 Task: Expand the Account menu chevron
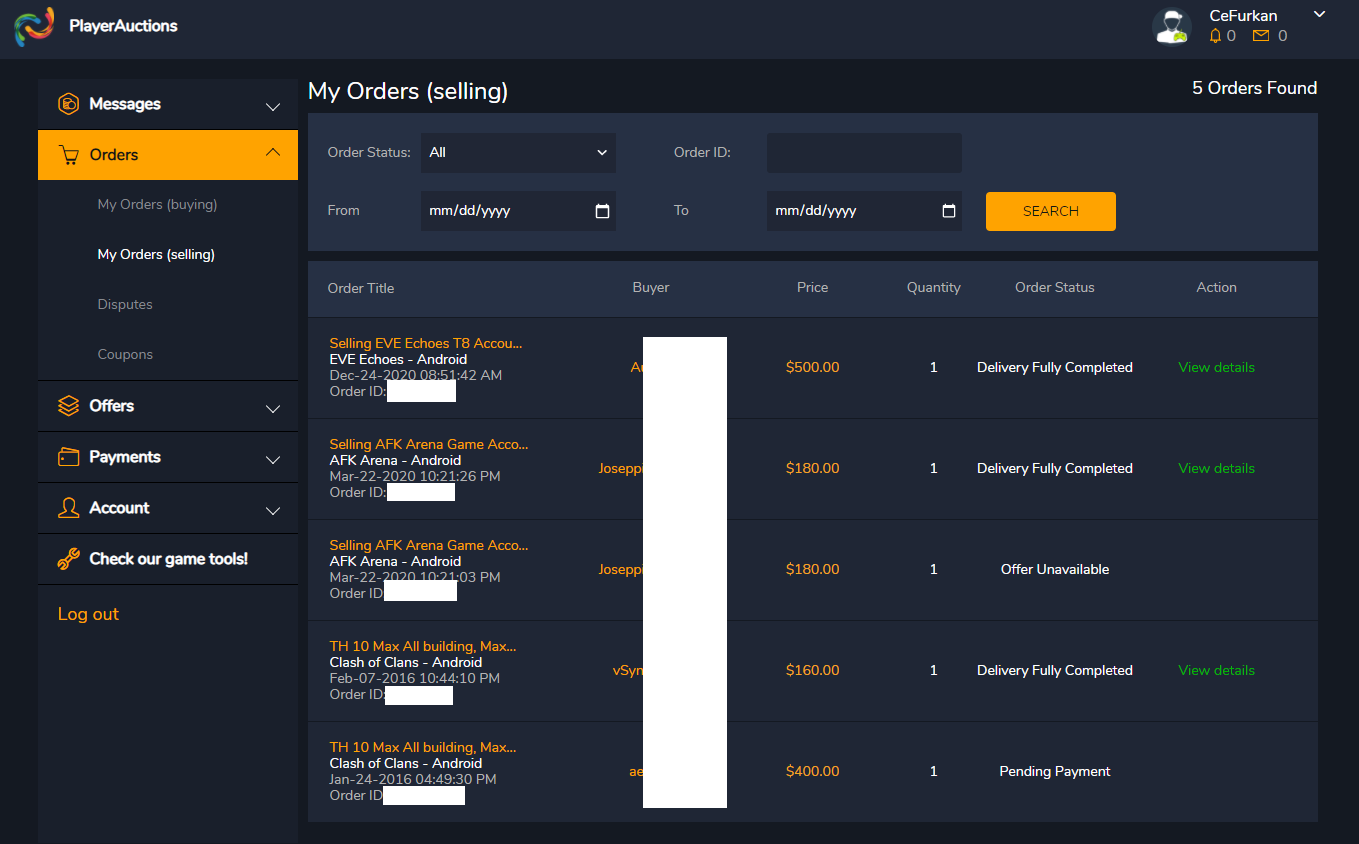tap(273, 510)
